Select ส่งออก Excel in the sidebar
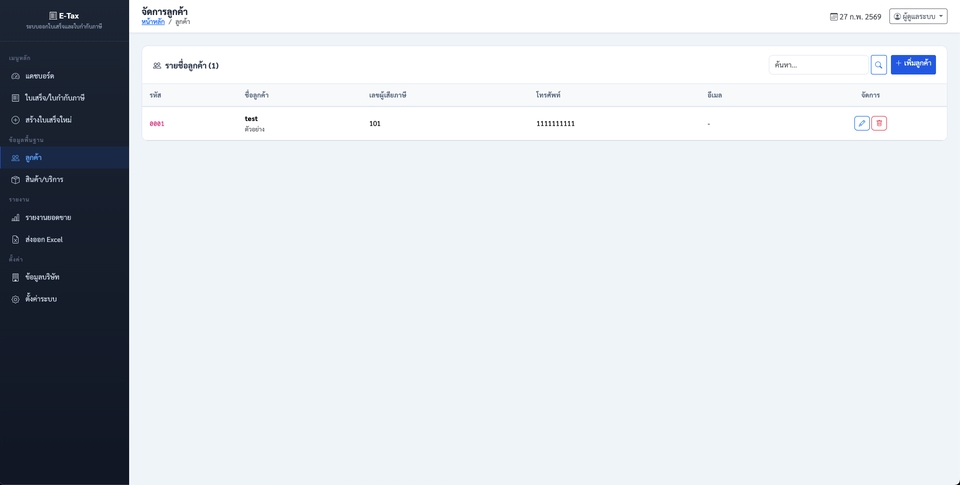The height and width of the screenshot is (485, 960). [x=44, y=240]
